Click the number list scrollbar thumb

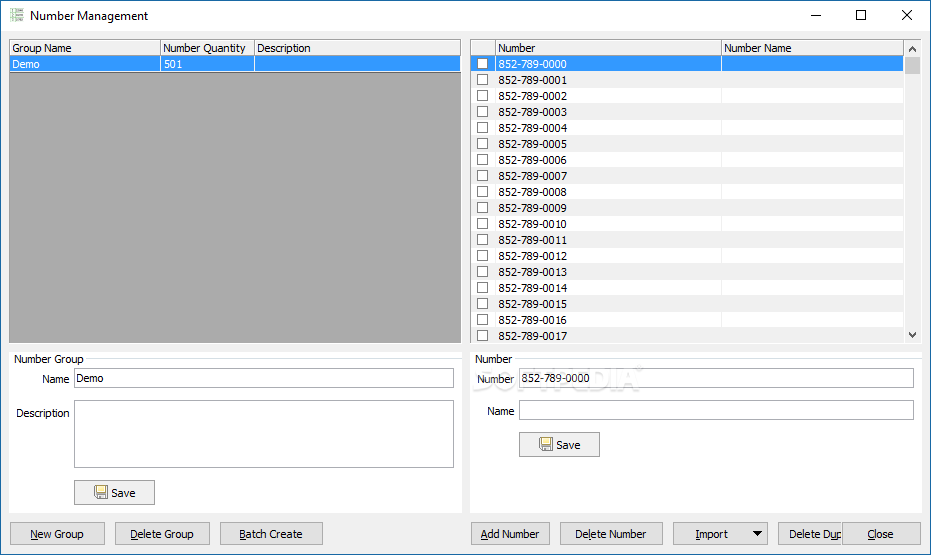click(x=913, y=65)
